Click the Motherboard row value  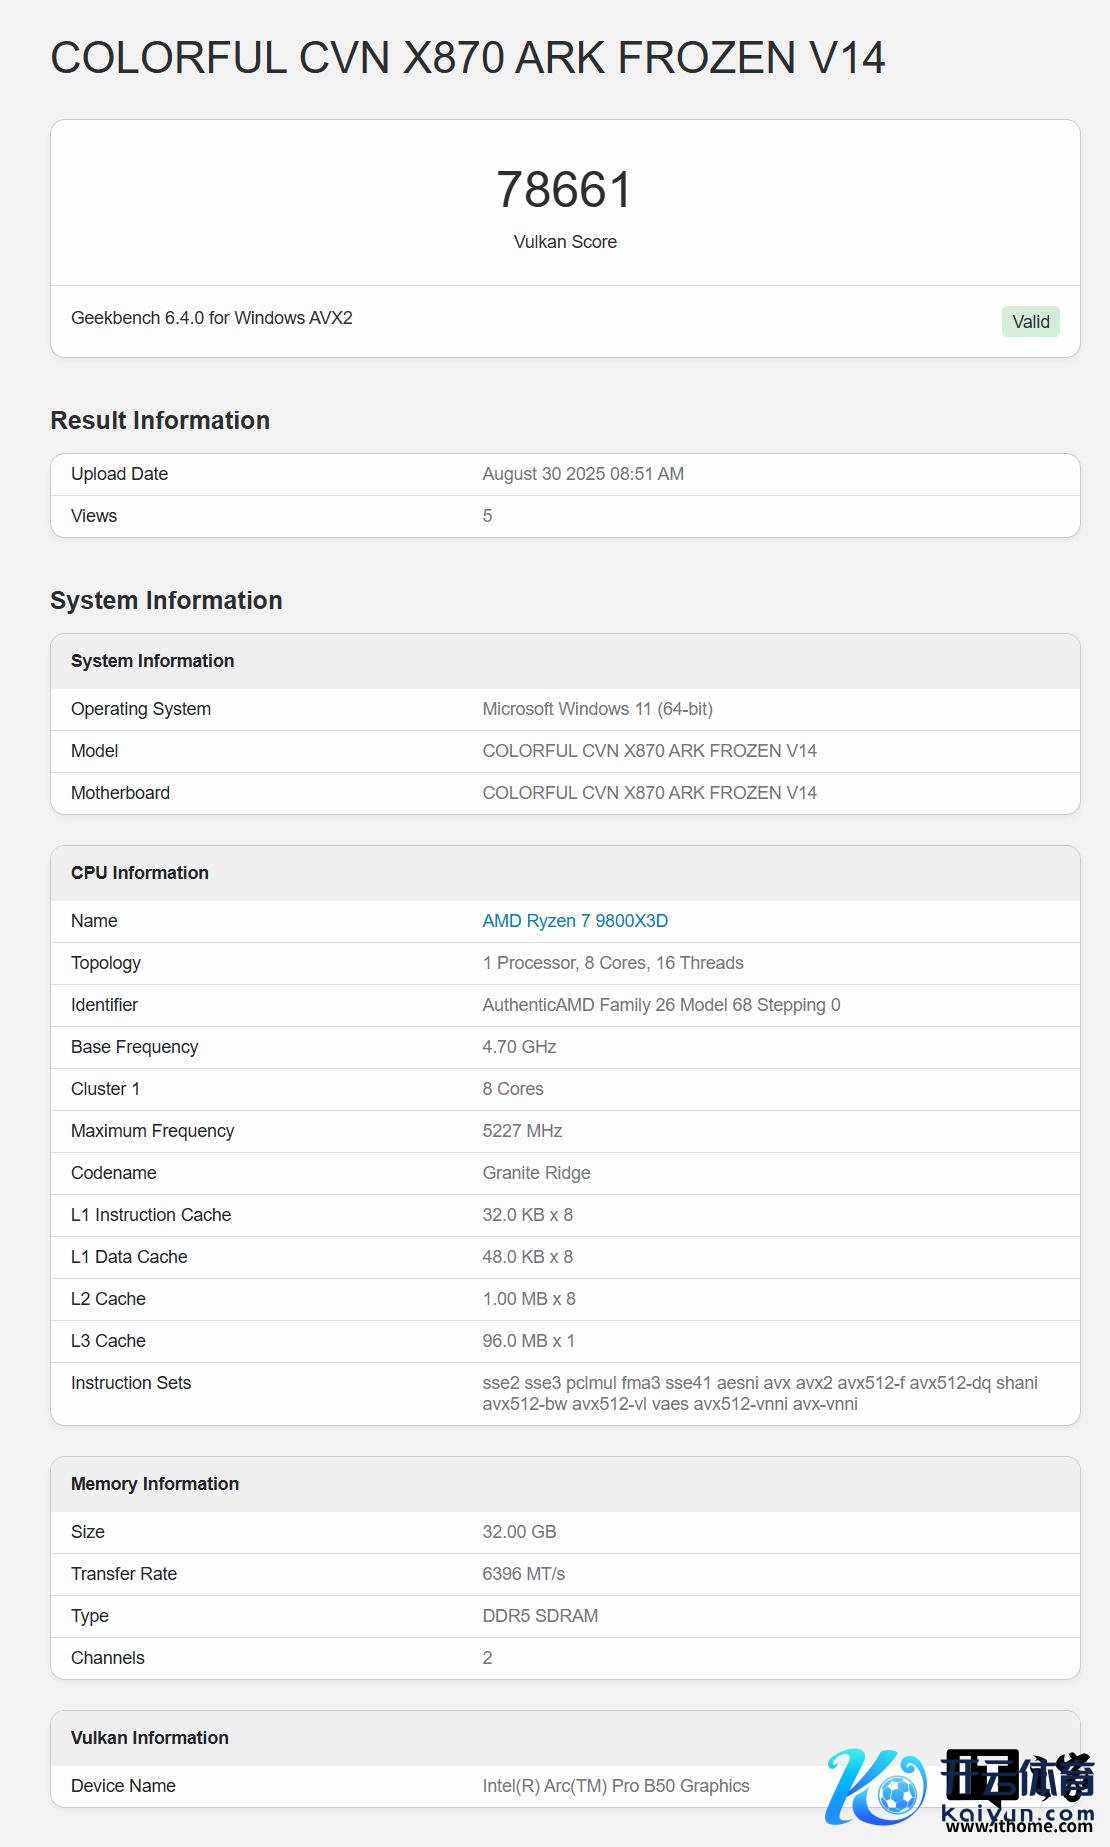point(649,793)
